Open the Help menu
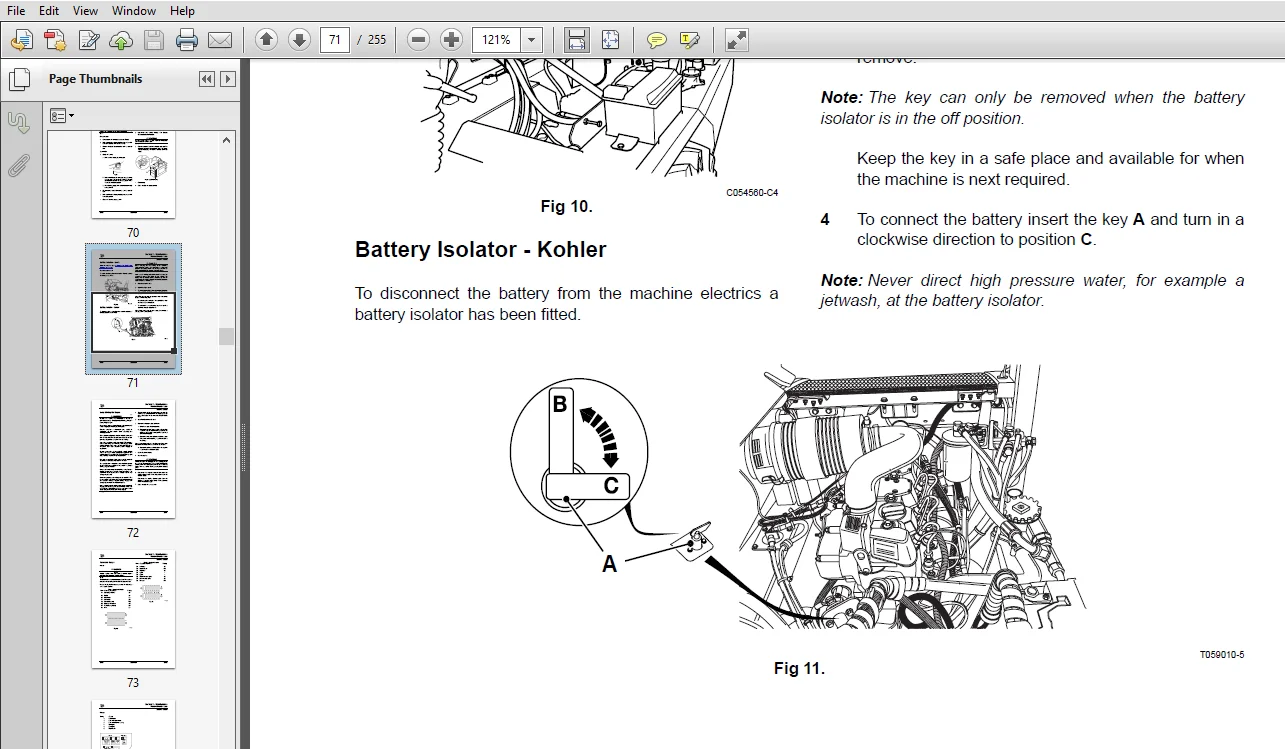This screenshot has width=1285, height=749. 182,10
